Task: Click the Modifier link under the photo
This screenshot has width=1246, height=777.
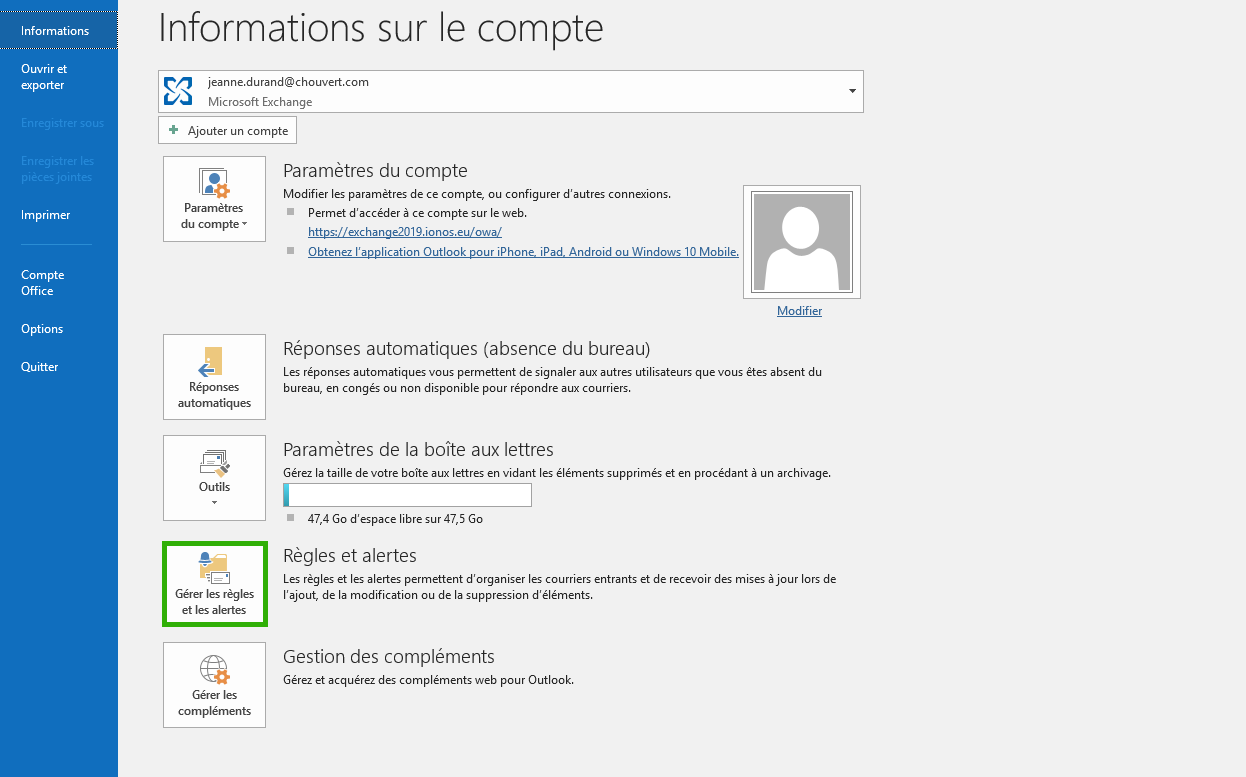Action: [x=799, y=311]
